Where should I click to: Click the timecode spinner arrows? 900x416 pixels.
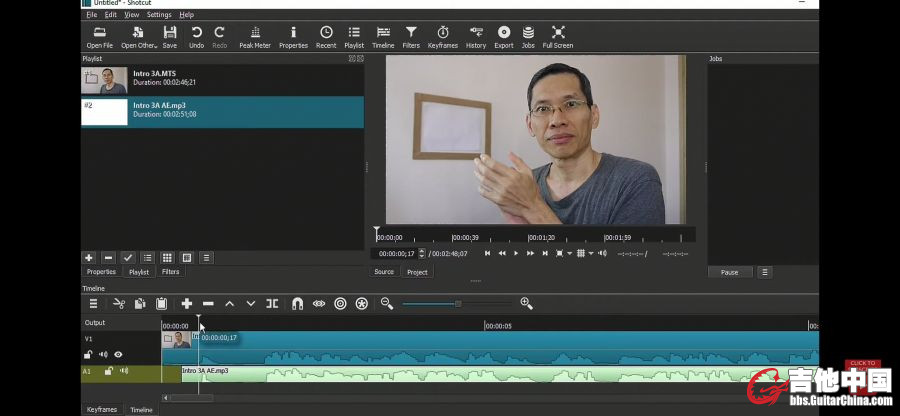422,253
